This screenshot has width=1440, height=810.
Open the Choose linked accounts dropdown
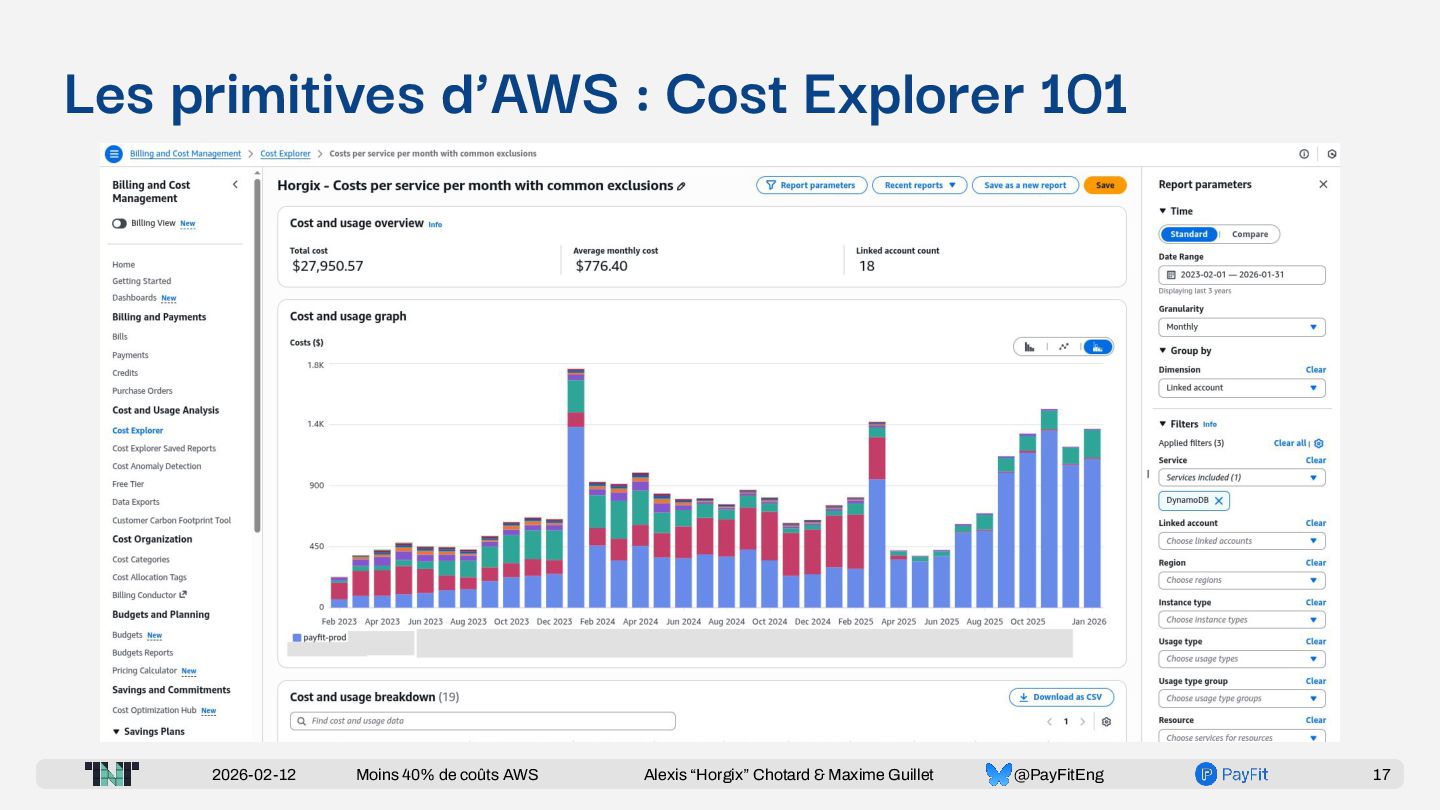click(x=1242, y=541)
